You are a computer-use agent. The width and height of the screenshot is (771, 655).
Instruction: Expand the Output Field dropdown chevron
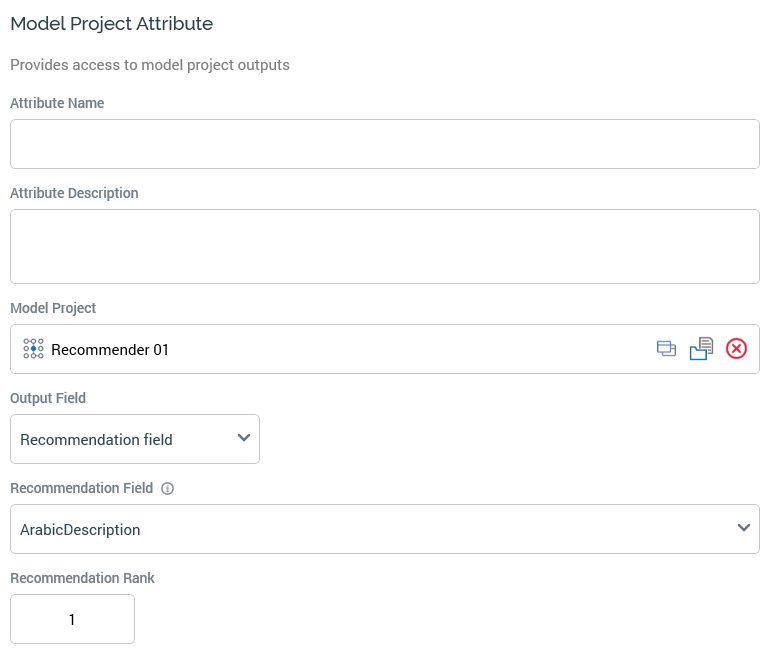click(244, 438)
